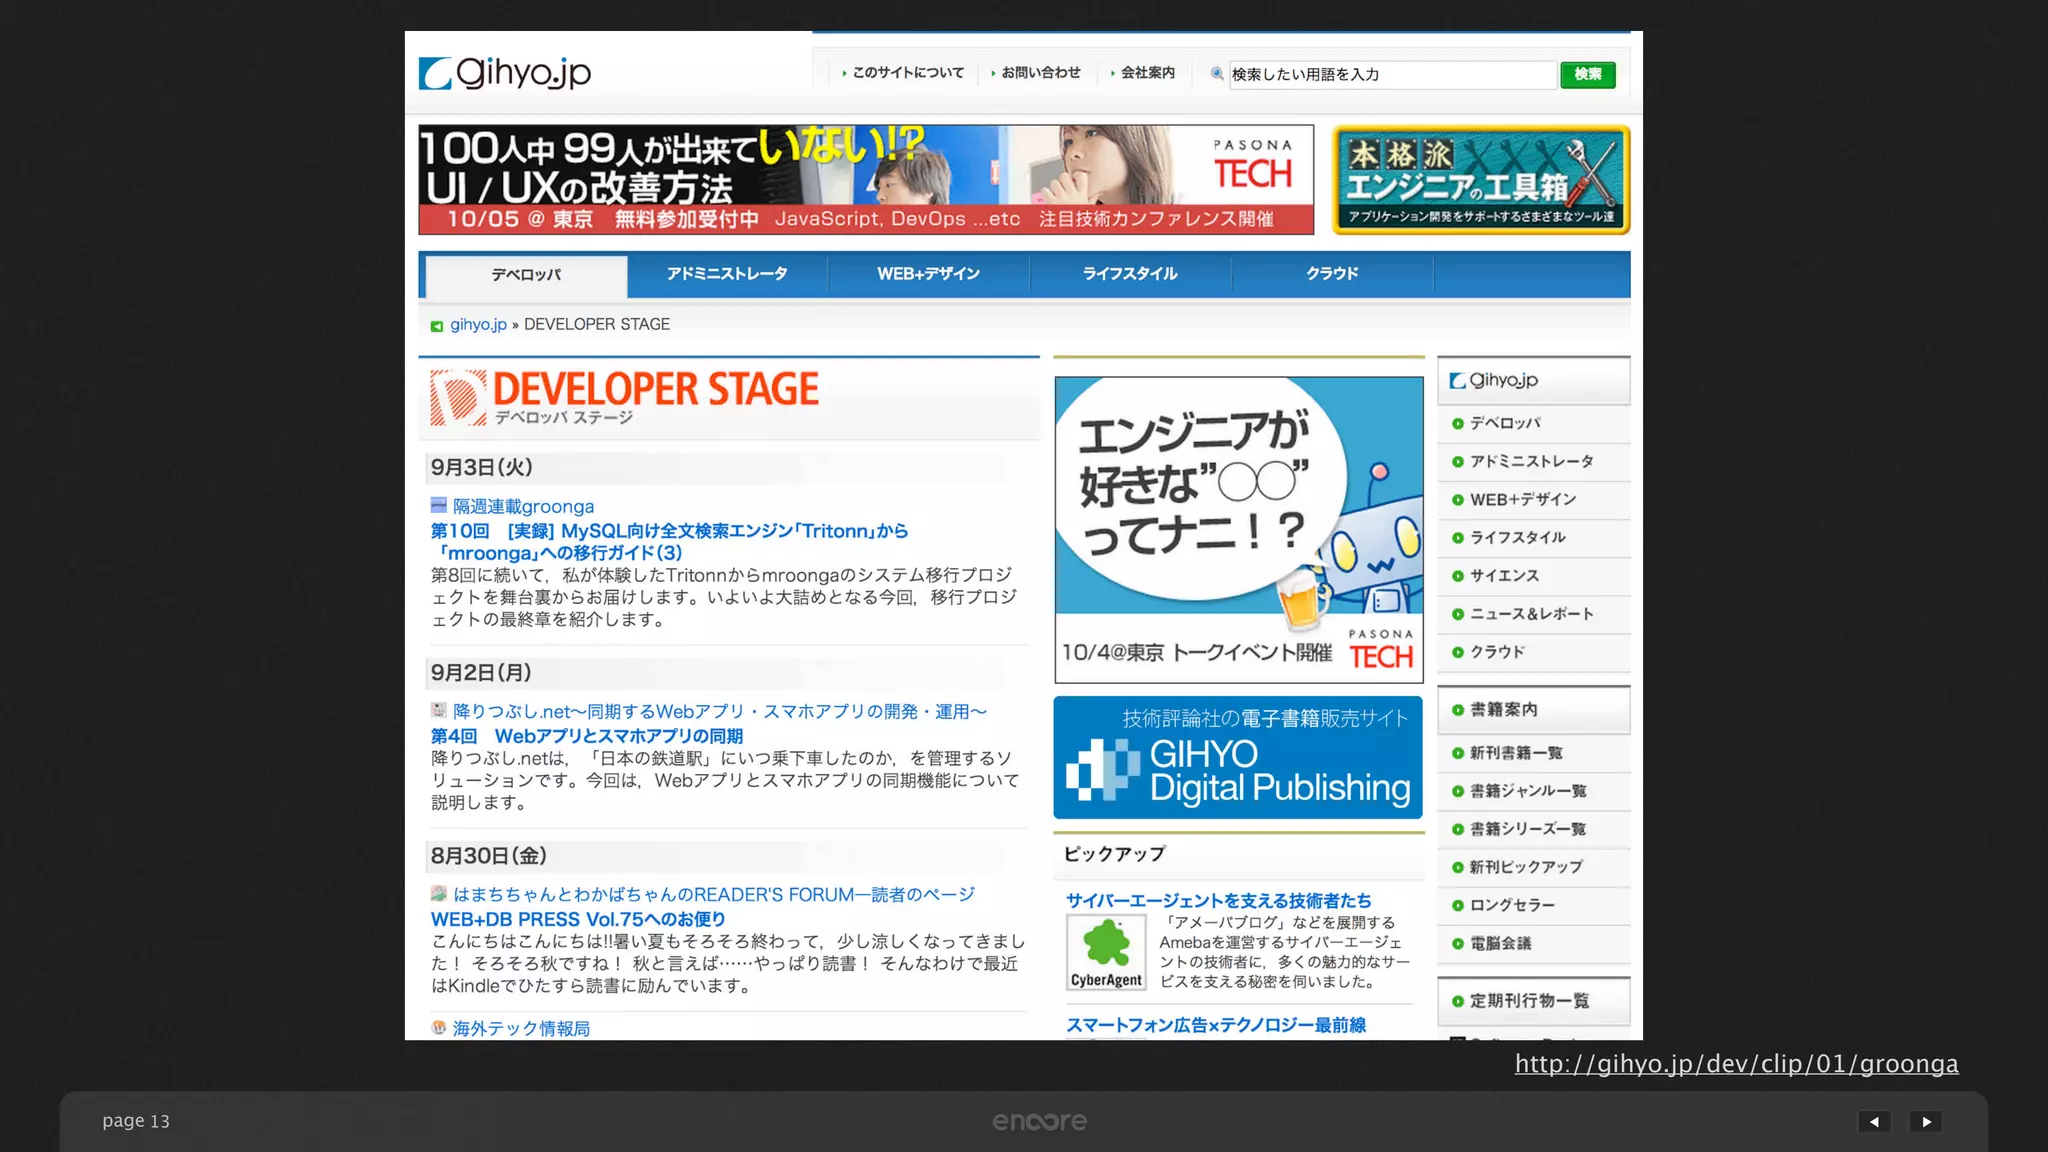Open サイバーエージェントを支える技術者たち link
This screenshot has height=1152, width=2048.
pyautogui.click(x=1218, y=901)
